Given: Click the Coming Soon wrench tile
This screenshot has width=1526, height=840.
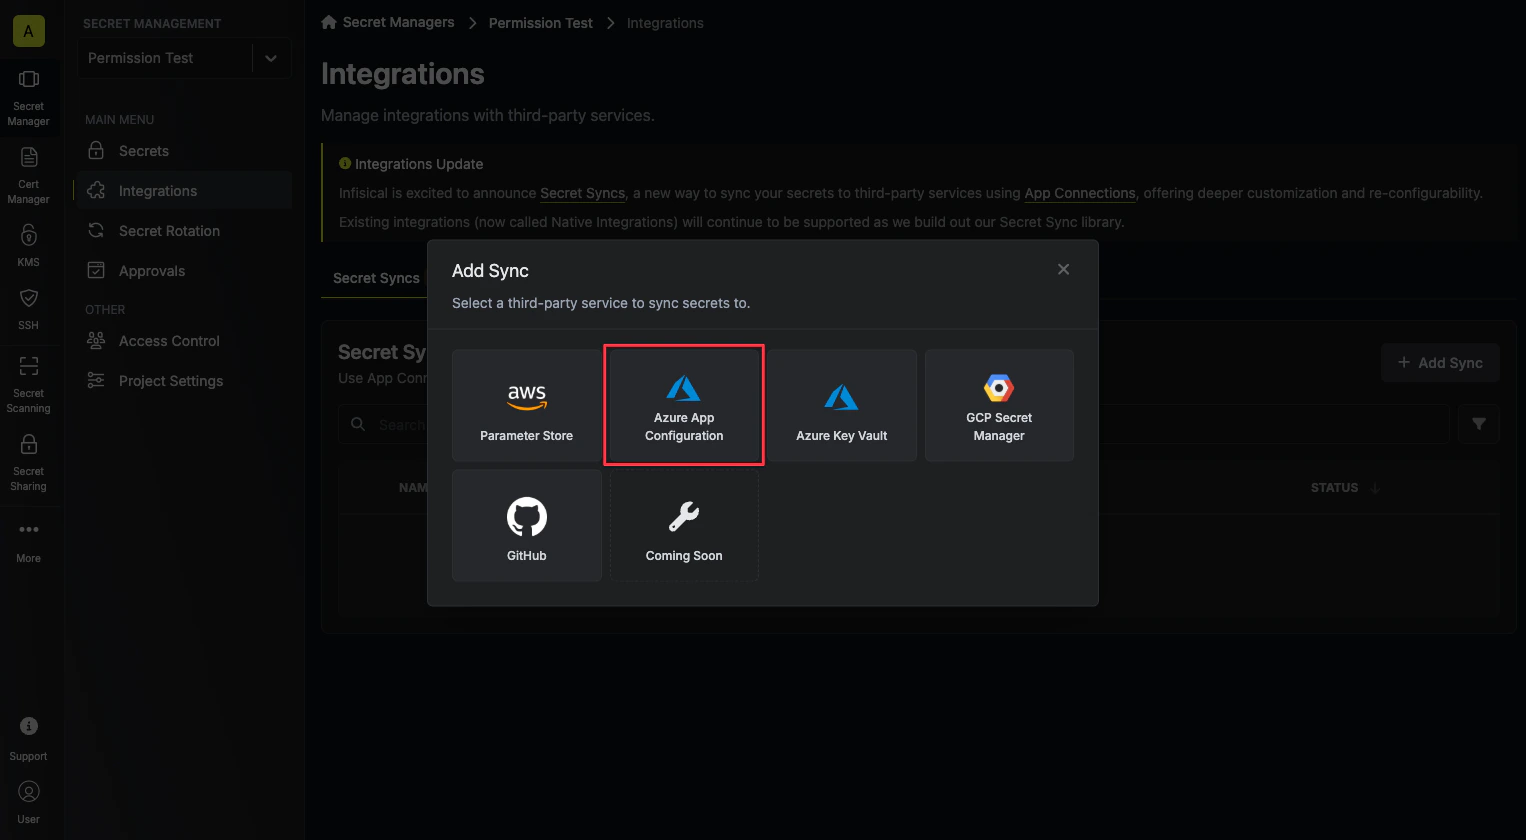Looking at the screenshot, I should click(x=684, y=525).
